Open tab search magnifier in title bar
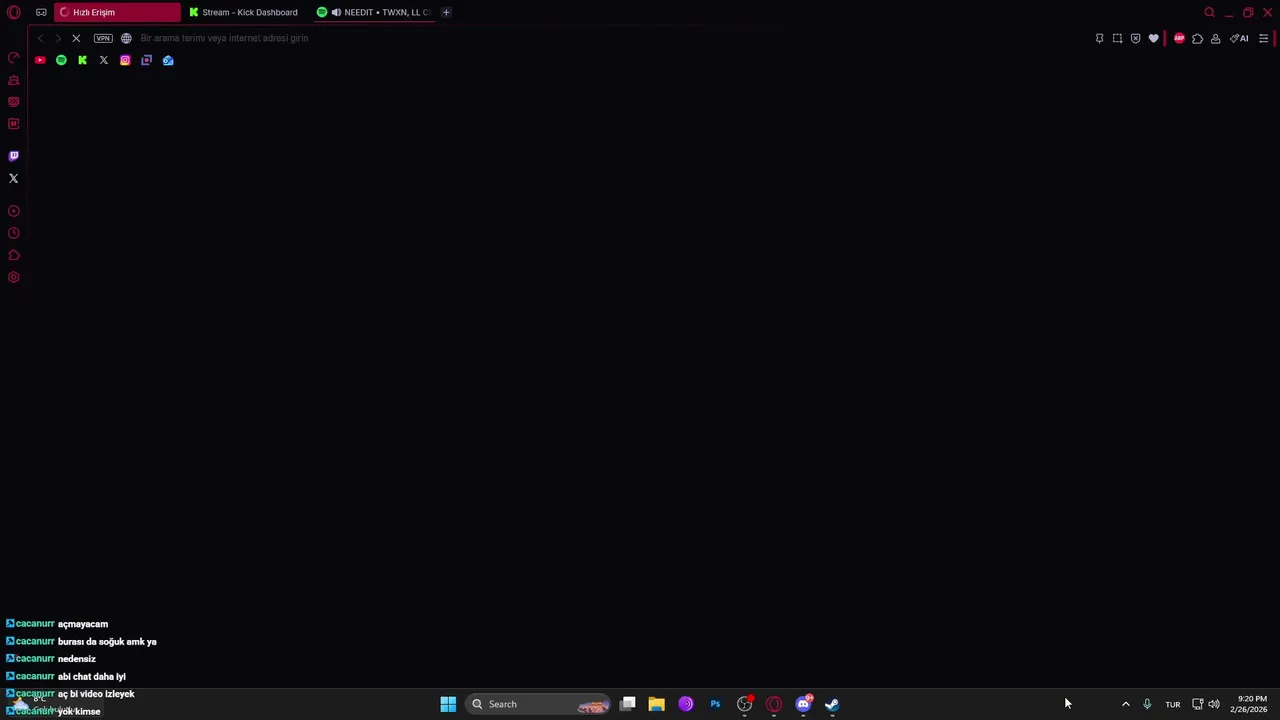This screenshot has height=720, width=1280. pos(1209,12)
